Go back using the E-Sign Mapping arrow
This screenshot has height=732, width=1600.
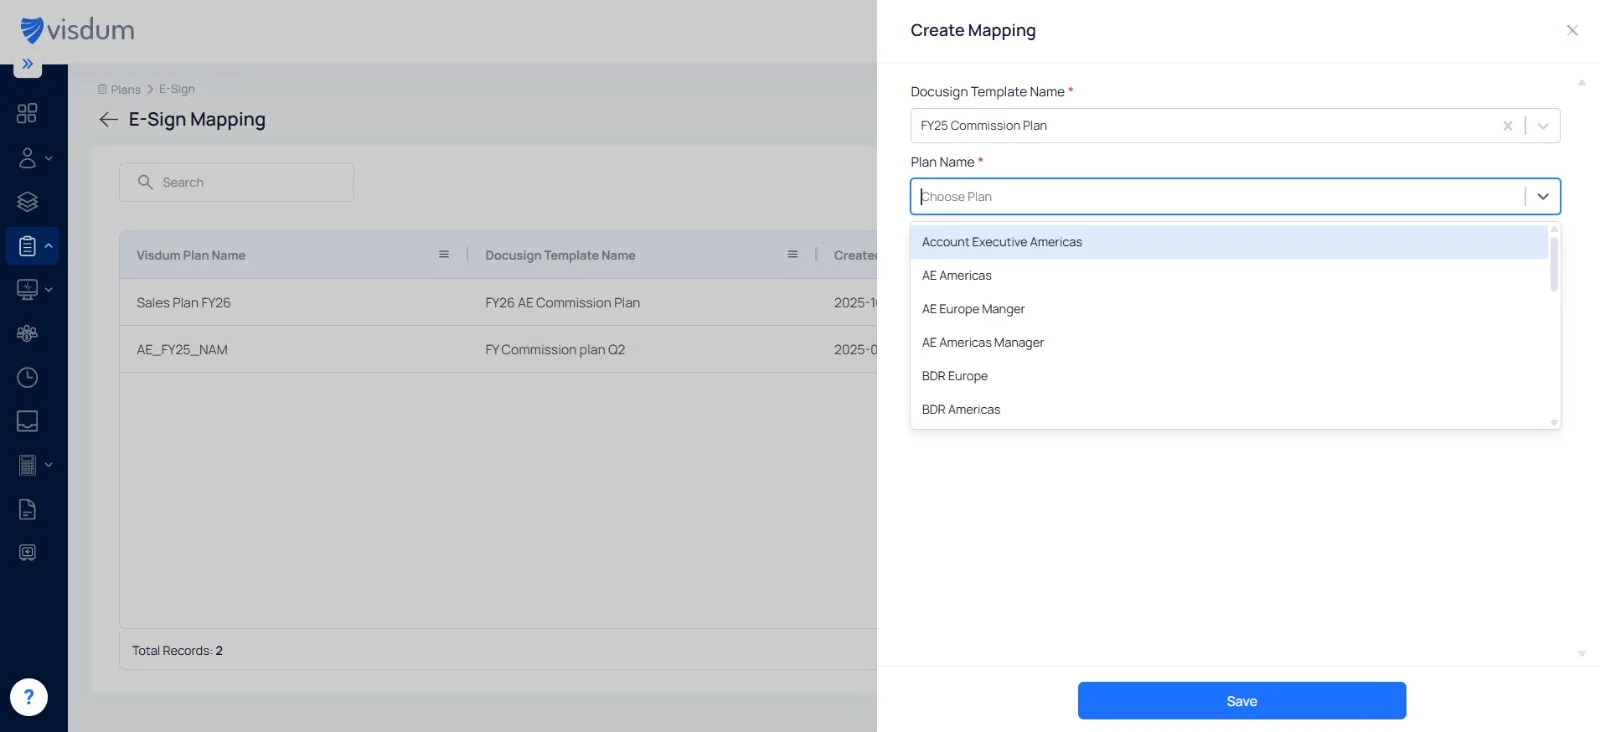pos(108,120)
